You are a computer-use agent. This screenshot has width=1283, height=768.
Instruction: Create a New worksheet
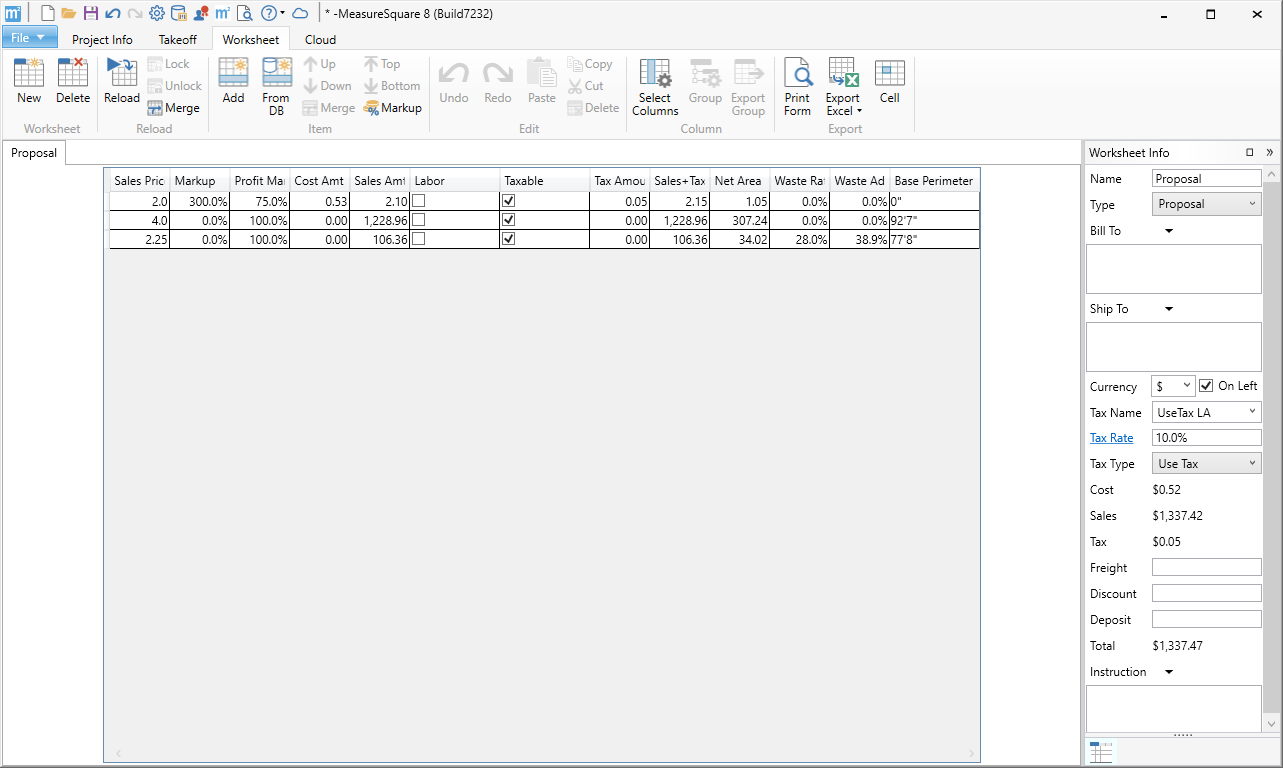pos(29,81)
